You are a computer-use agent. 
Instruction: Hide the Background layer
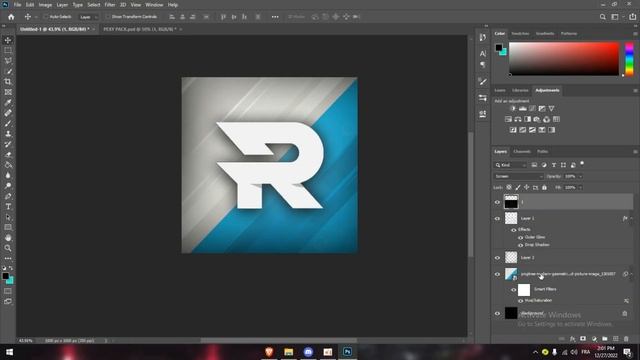pos(497,313)
